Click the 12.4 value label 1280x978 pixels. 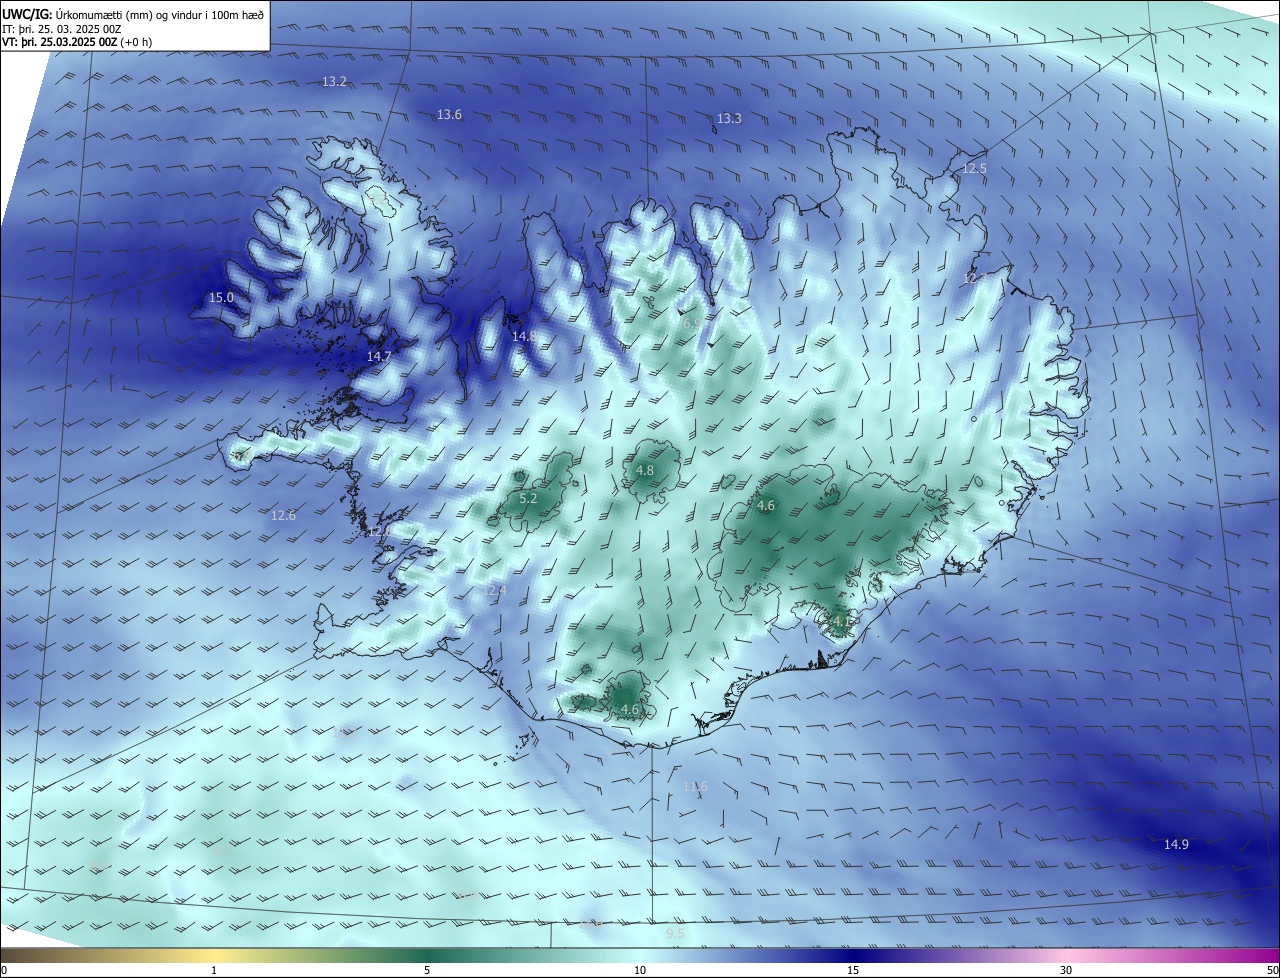point(494,592)
